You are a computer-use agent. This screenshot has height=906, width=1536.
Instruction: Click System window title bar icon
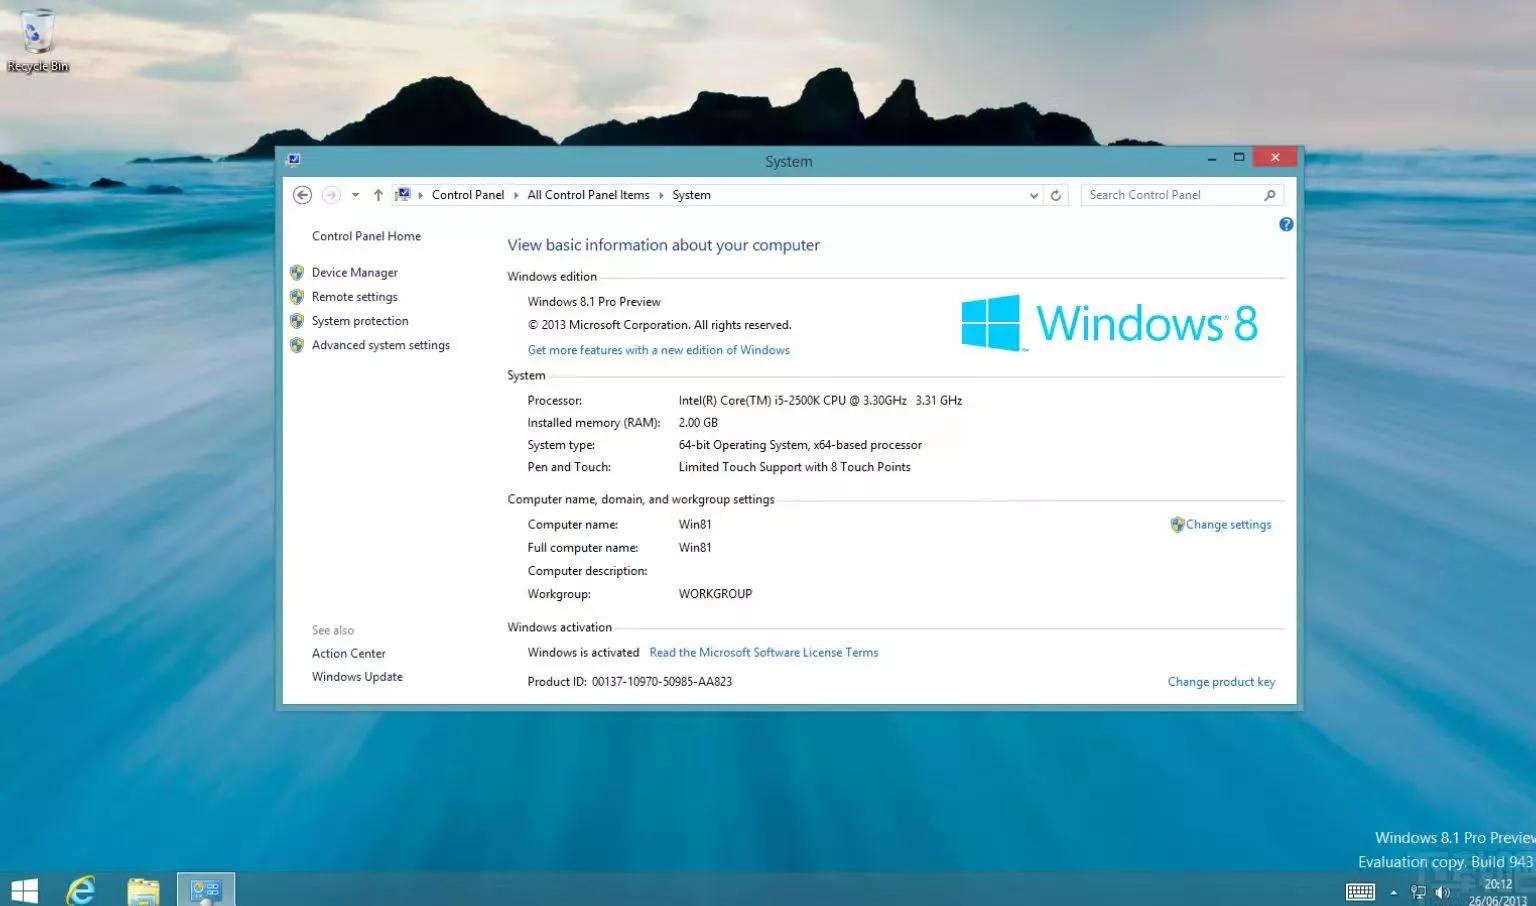(x=294, y=160)
